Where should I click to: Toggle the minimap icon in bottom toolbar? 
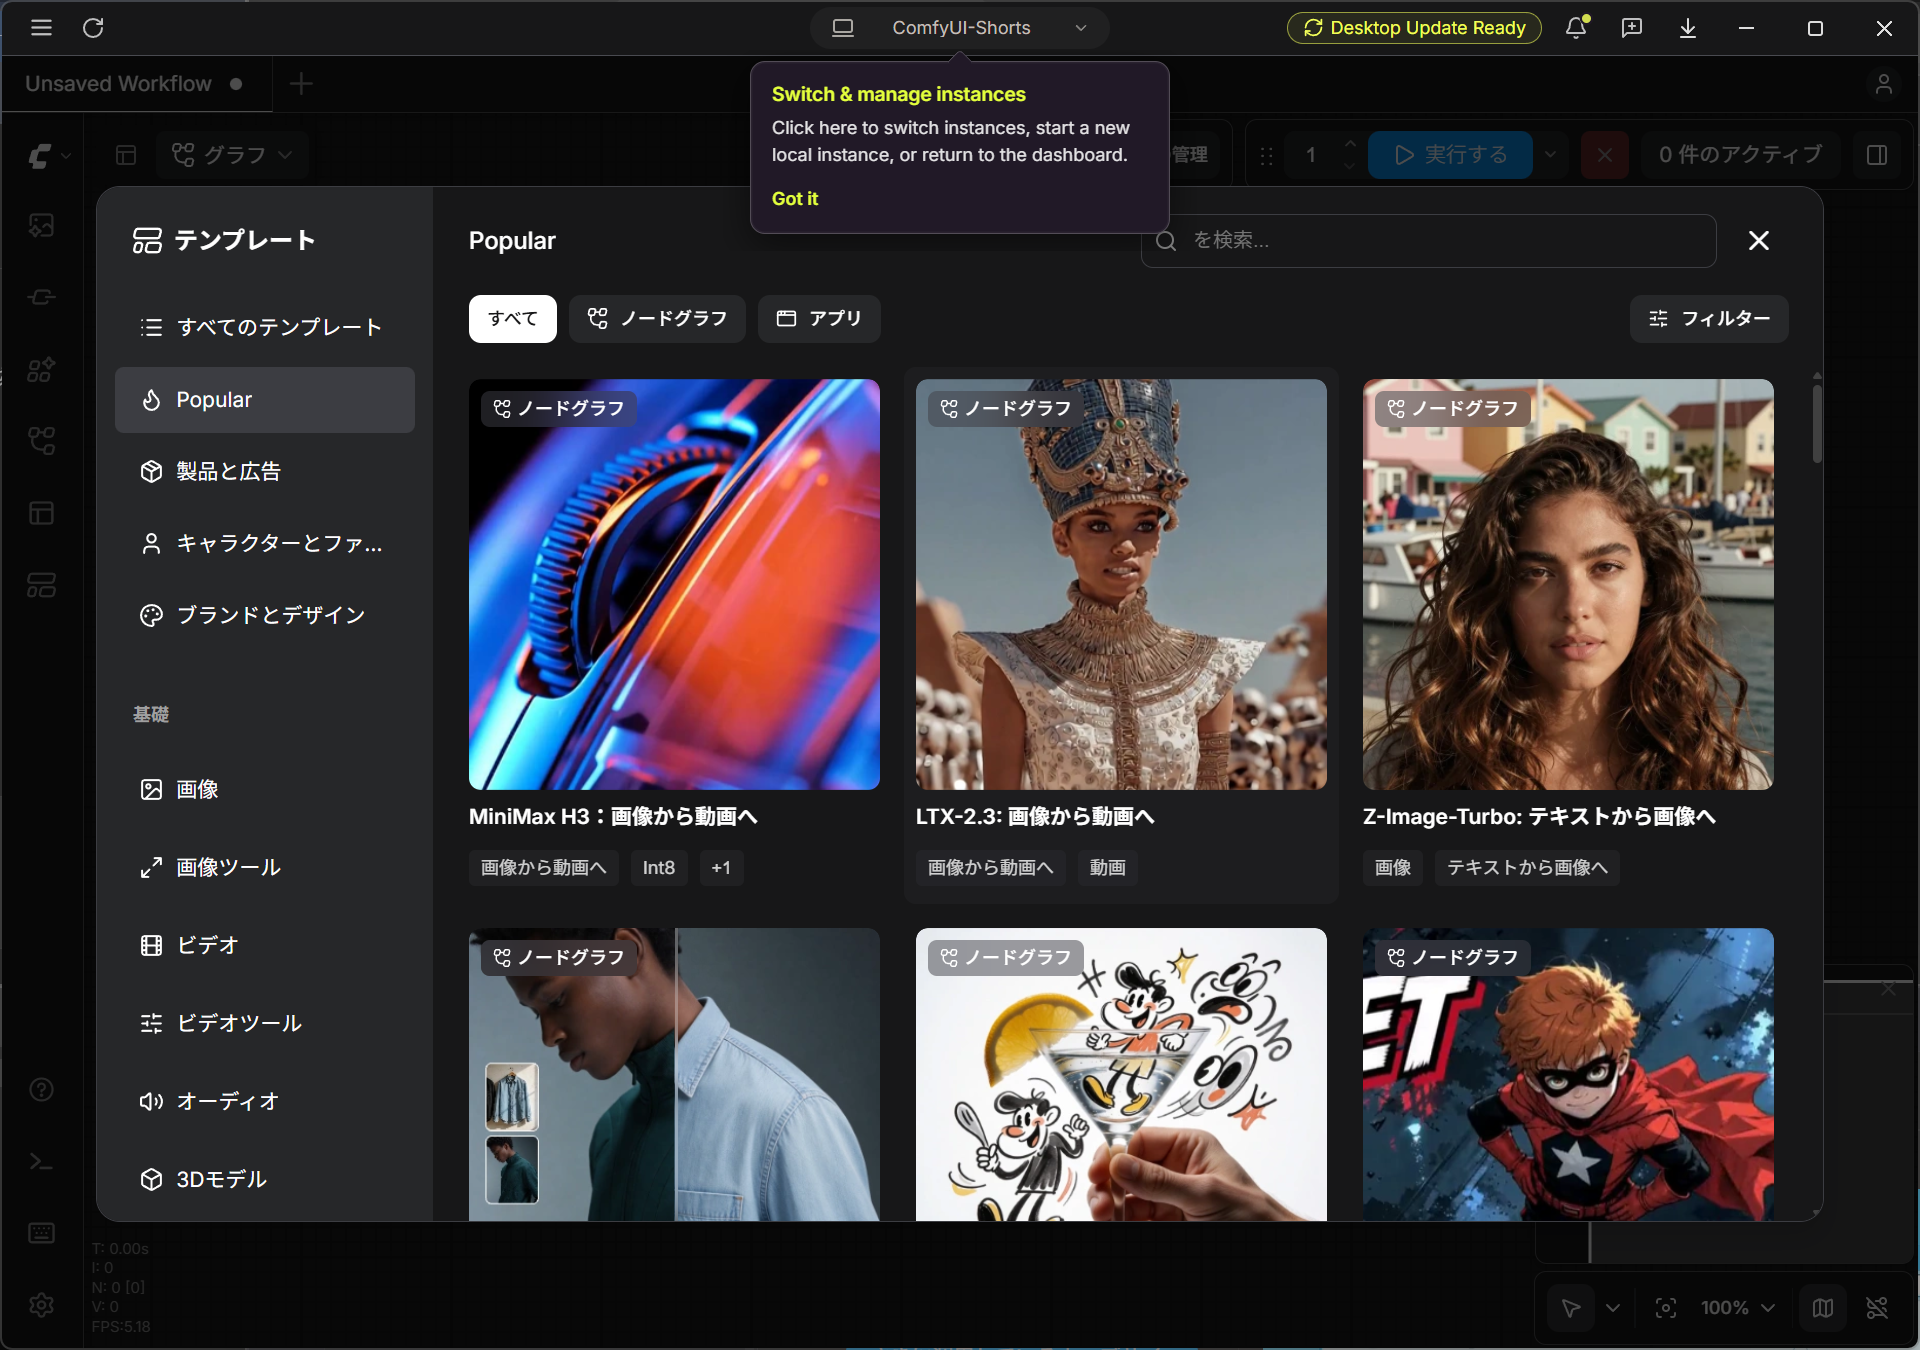click(x=1823, y=1308)
